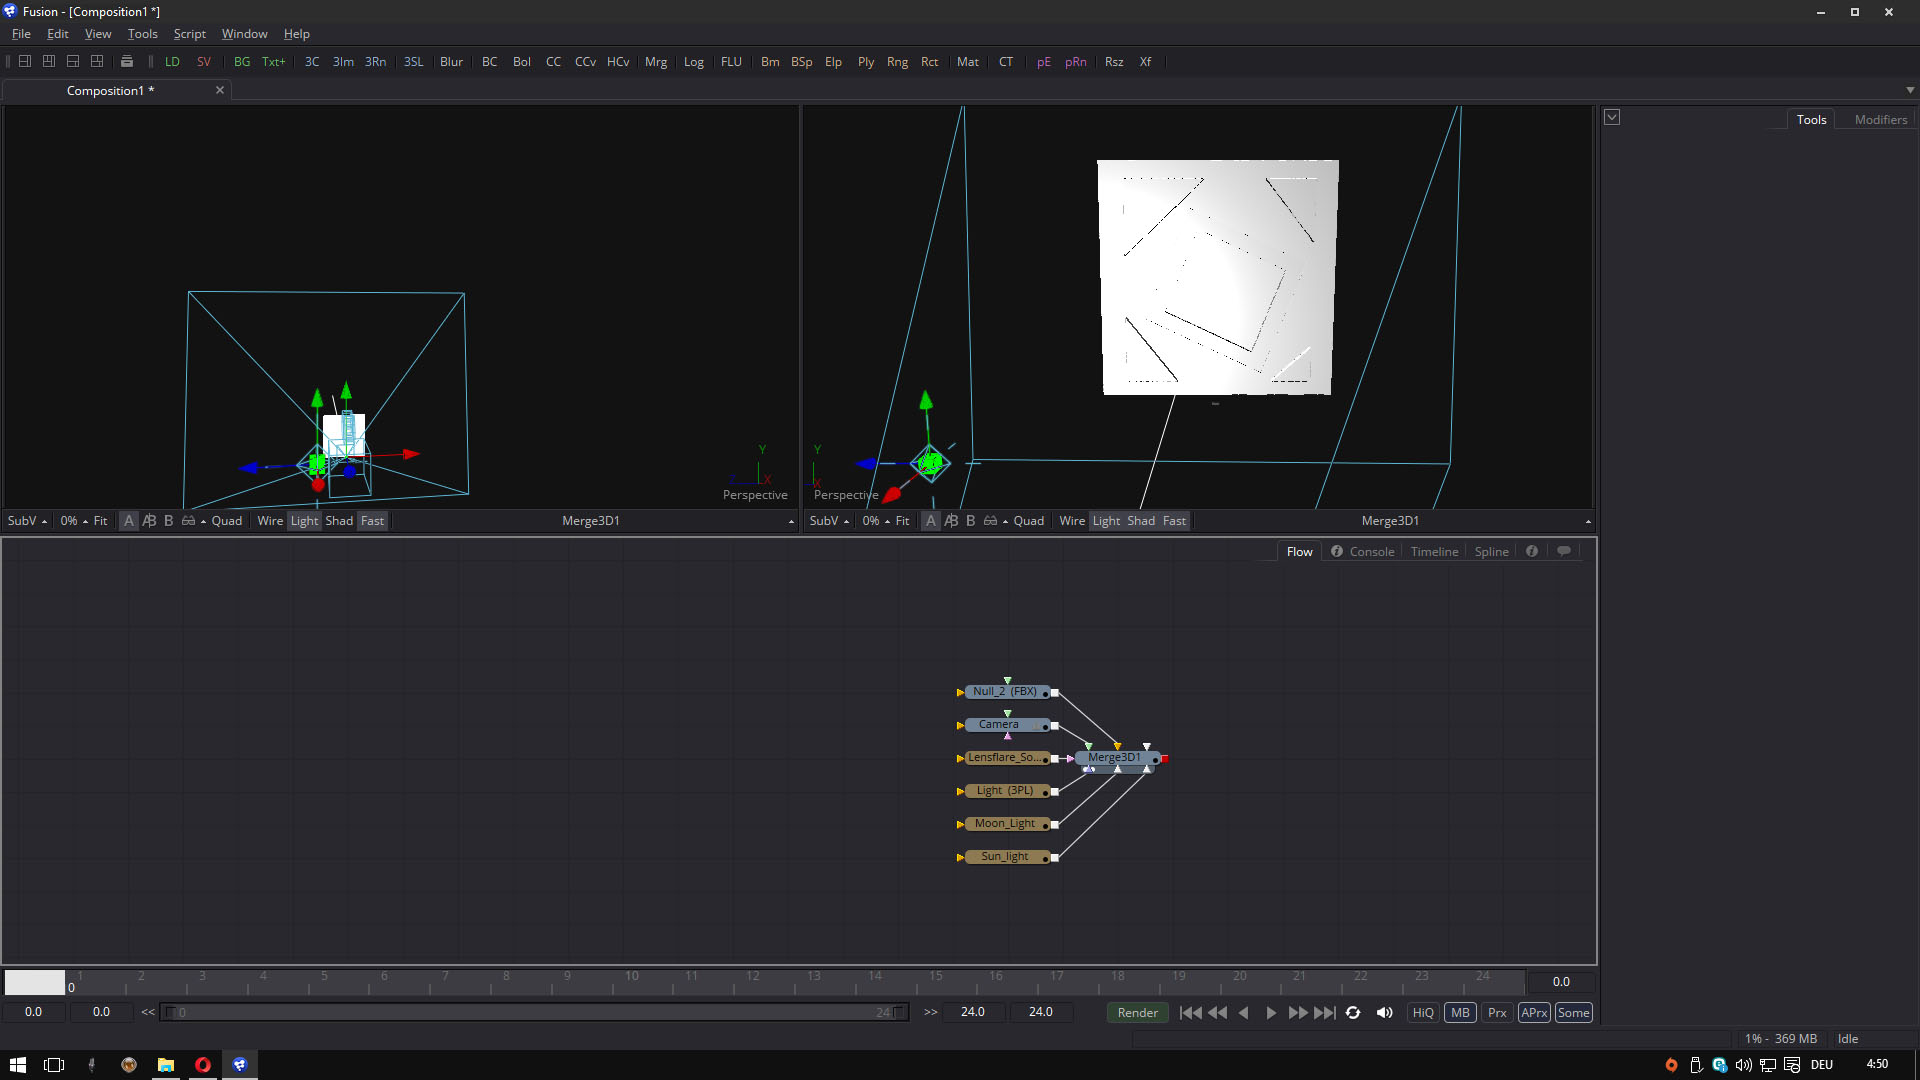Image resolution: width=1920 pixels, height=1080 pixels.
Task: Add a Camera 3D (3C) tool
Action: [312, 62]
